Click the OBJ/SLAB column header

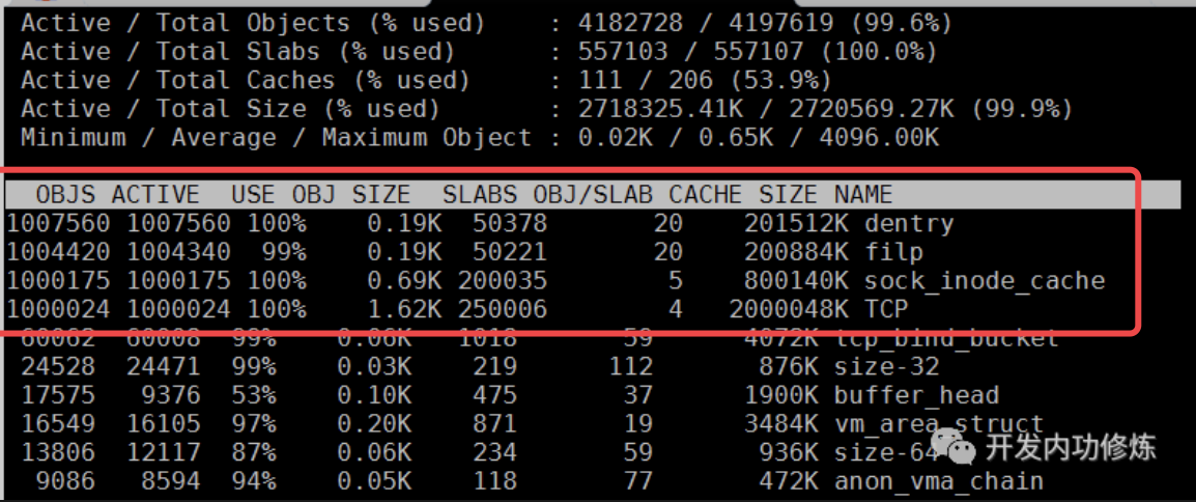pos(592,194)
